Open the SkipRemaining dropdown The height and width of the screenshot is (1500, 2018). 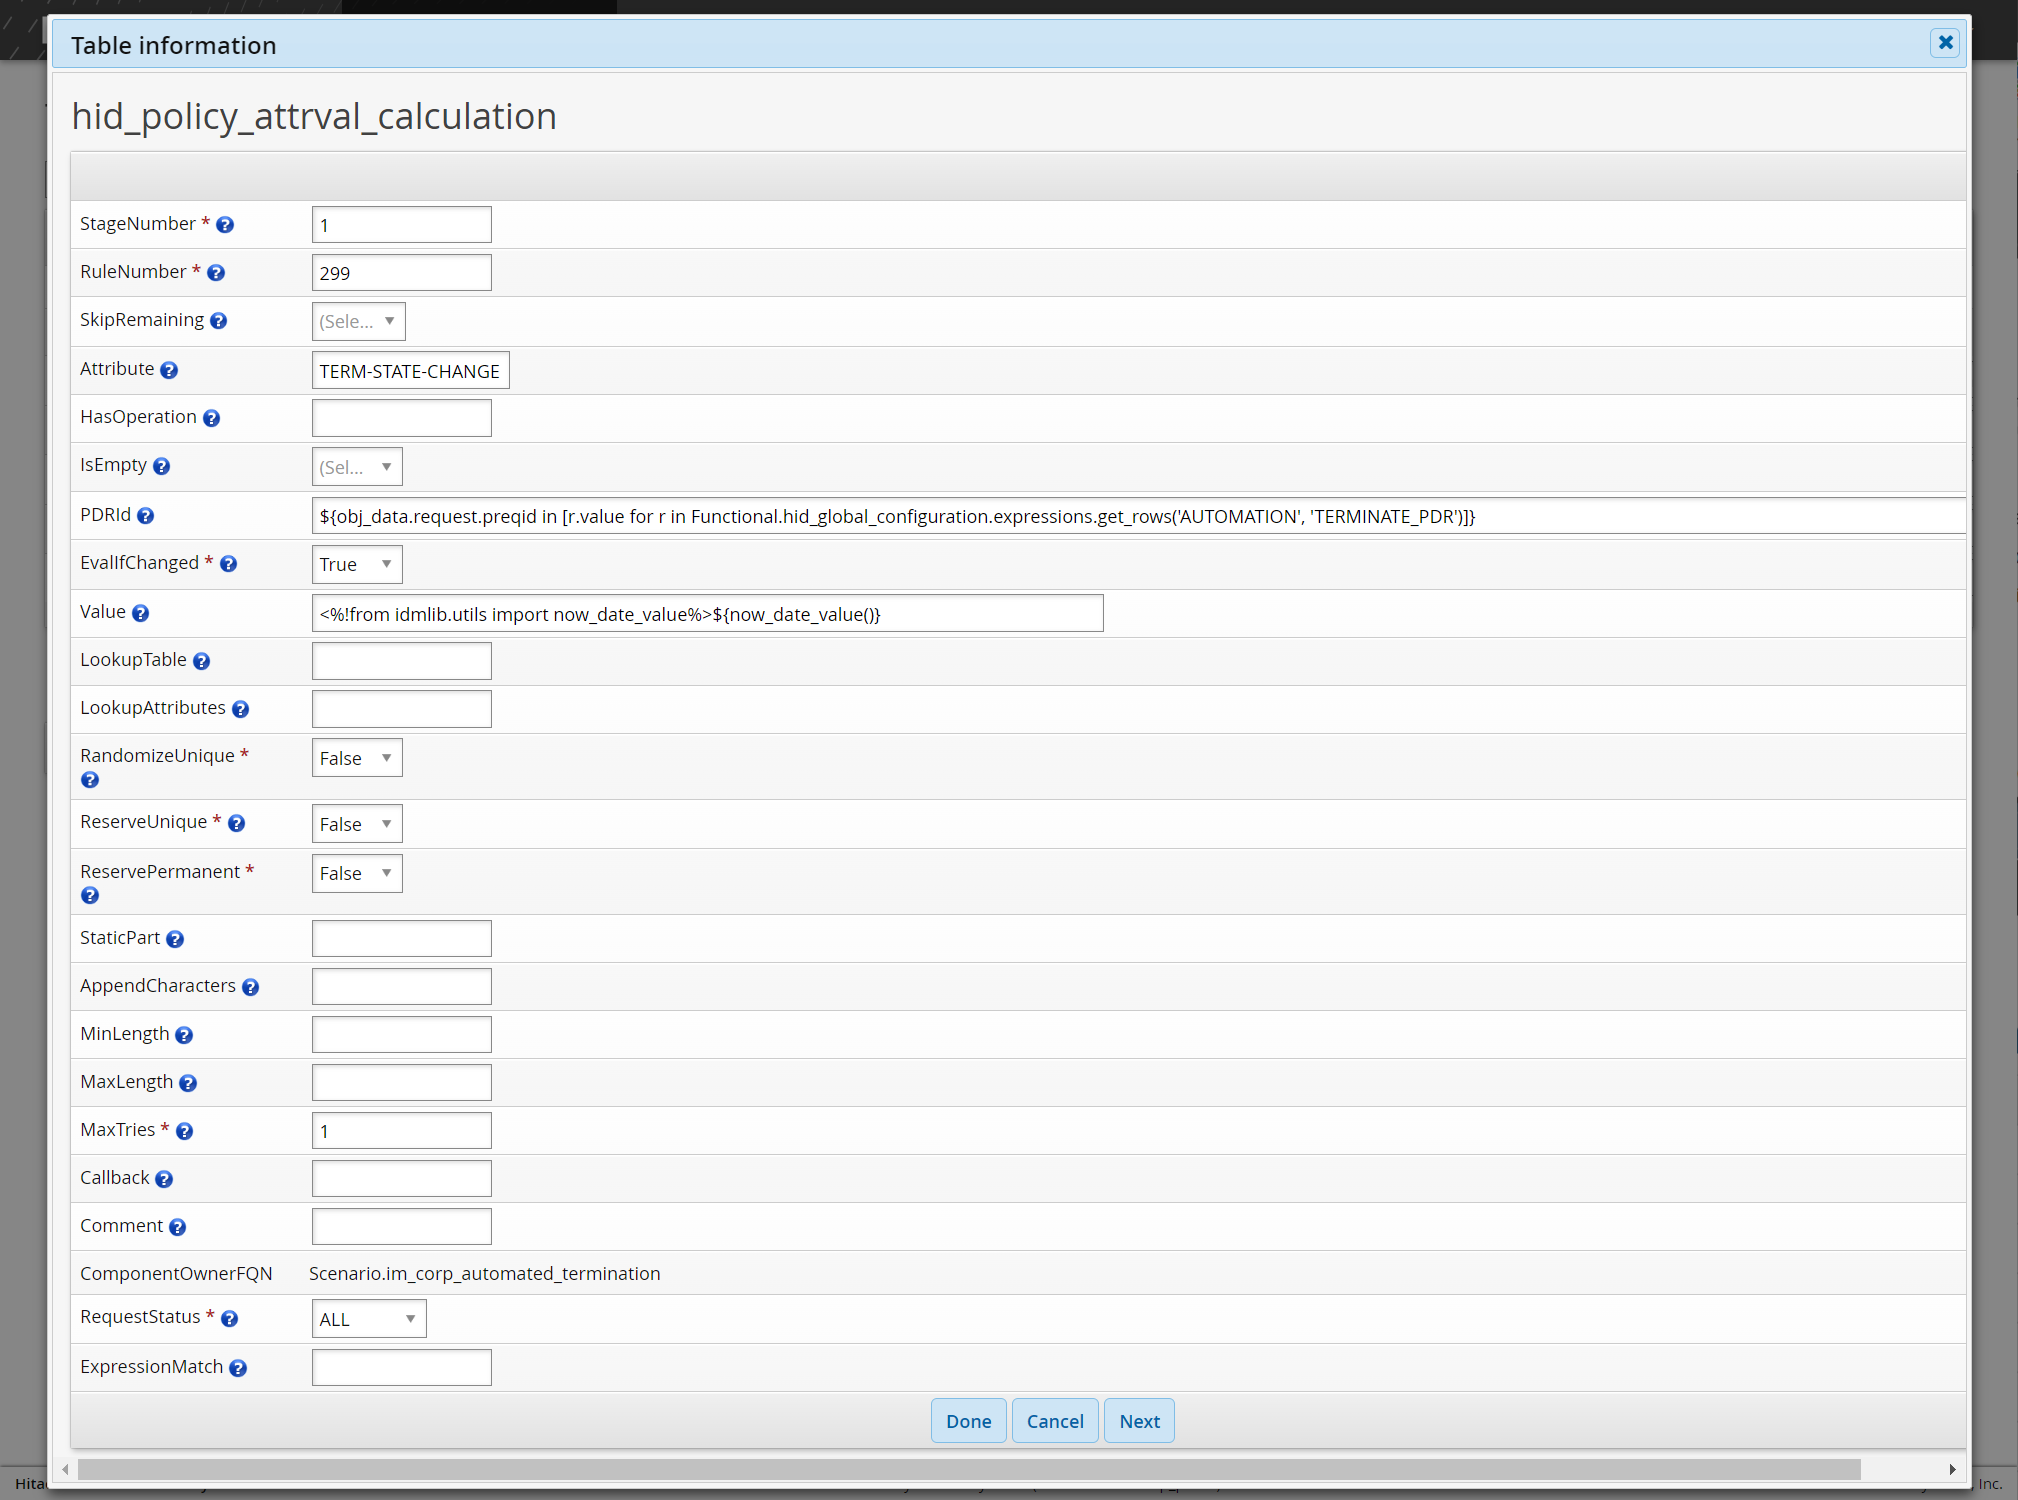pos(358,321)
